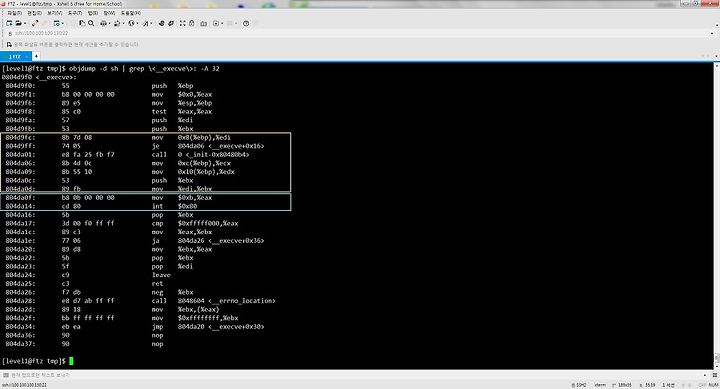The height and width of the screenshot is (389, 720).
Task: Click the Print toolbar icon
Action: pos(103,23)
